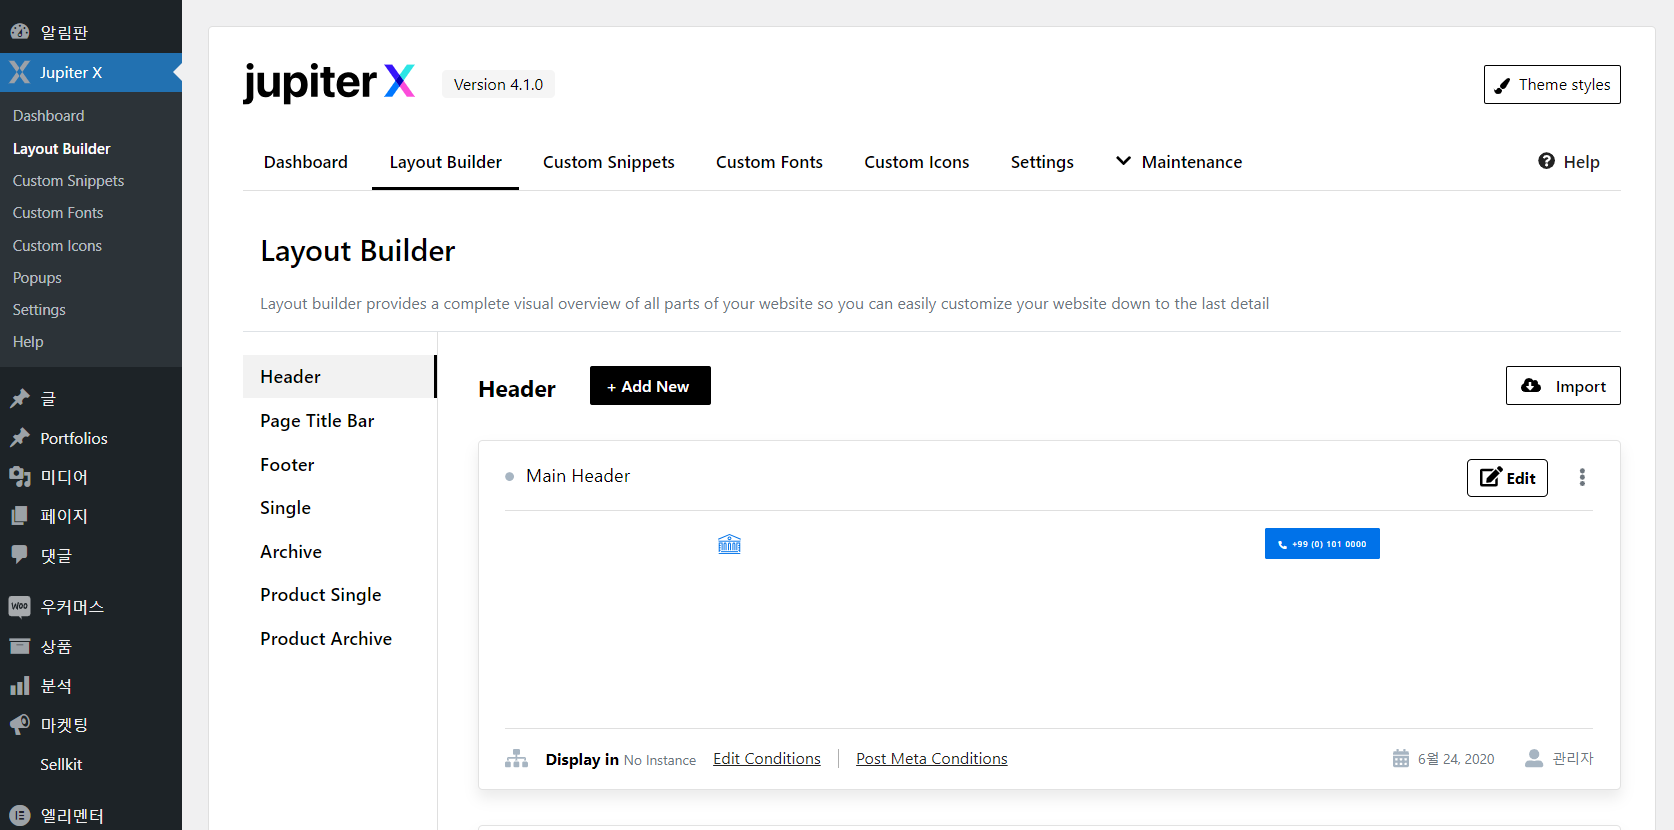Click the Import button
This screenshot has height=830, width=1674.
point(1563,386)
